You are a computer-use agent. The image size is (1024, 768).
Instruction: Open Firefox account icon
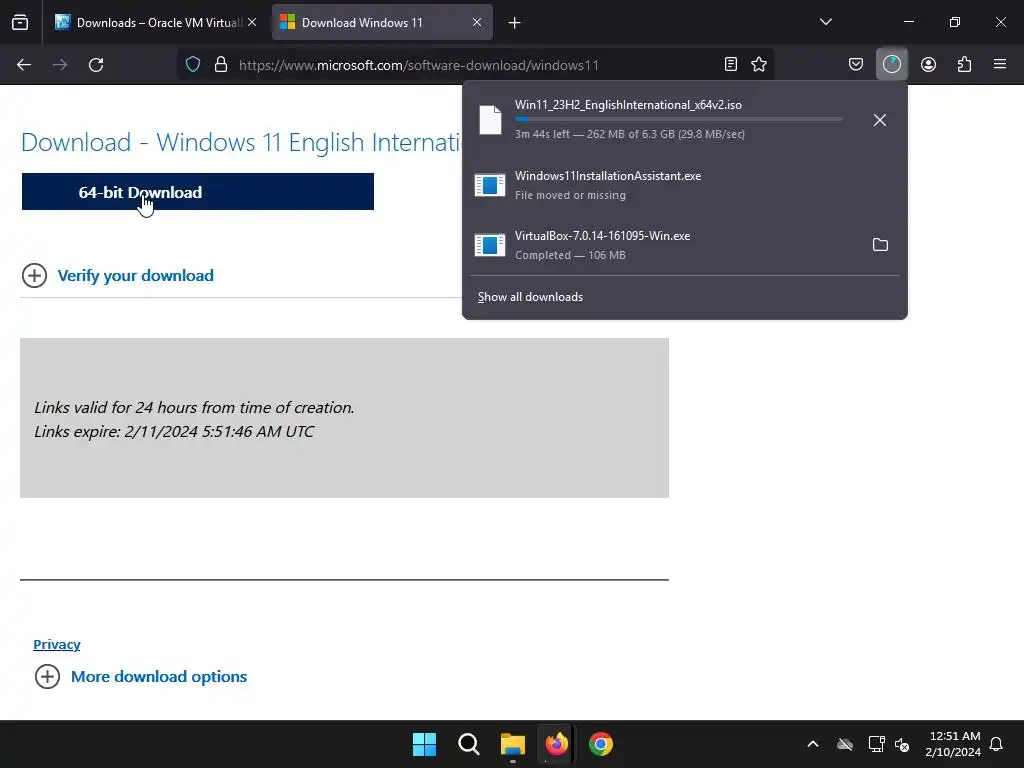pos(928,65)
